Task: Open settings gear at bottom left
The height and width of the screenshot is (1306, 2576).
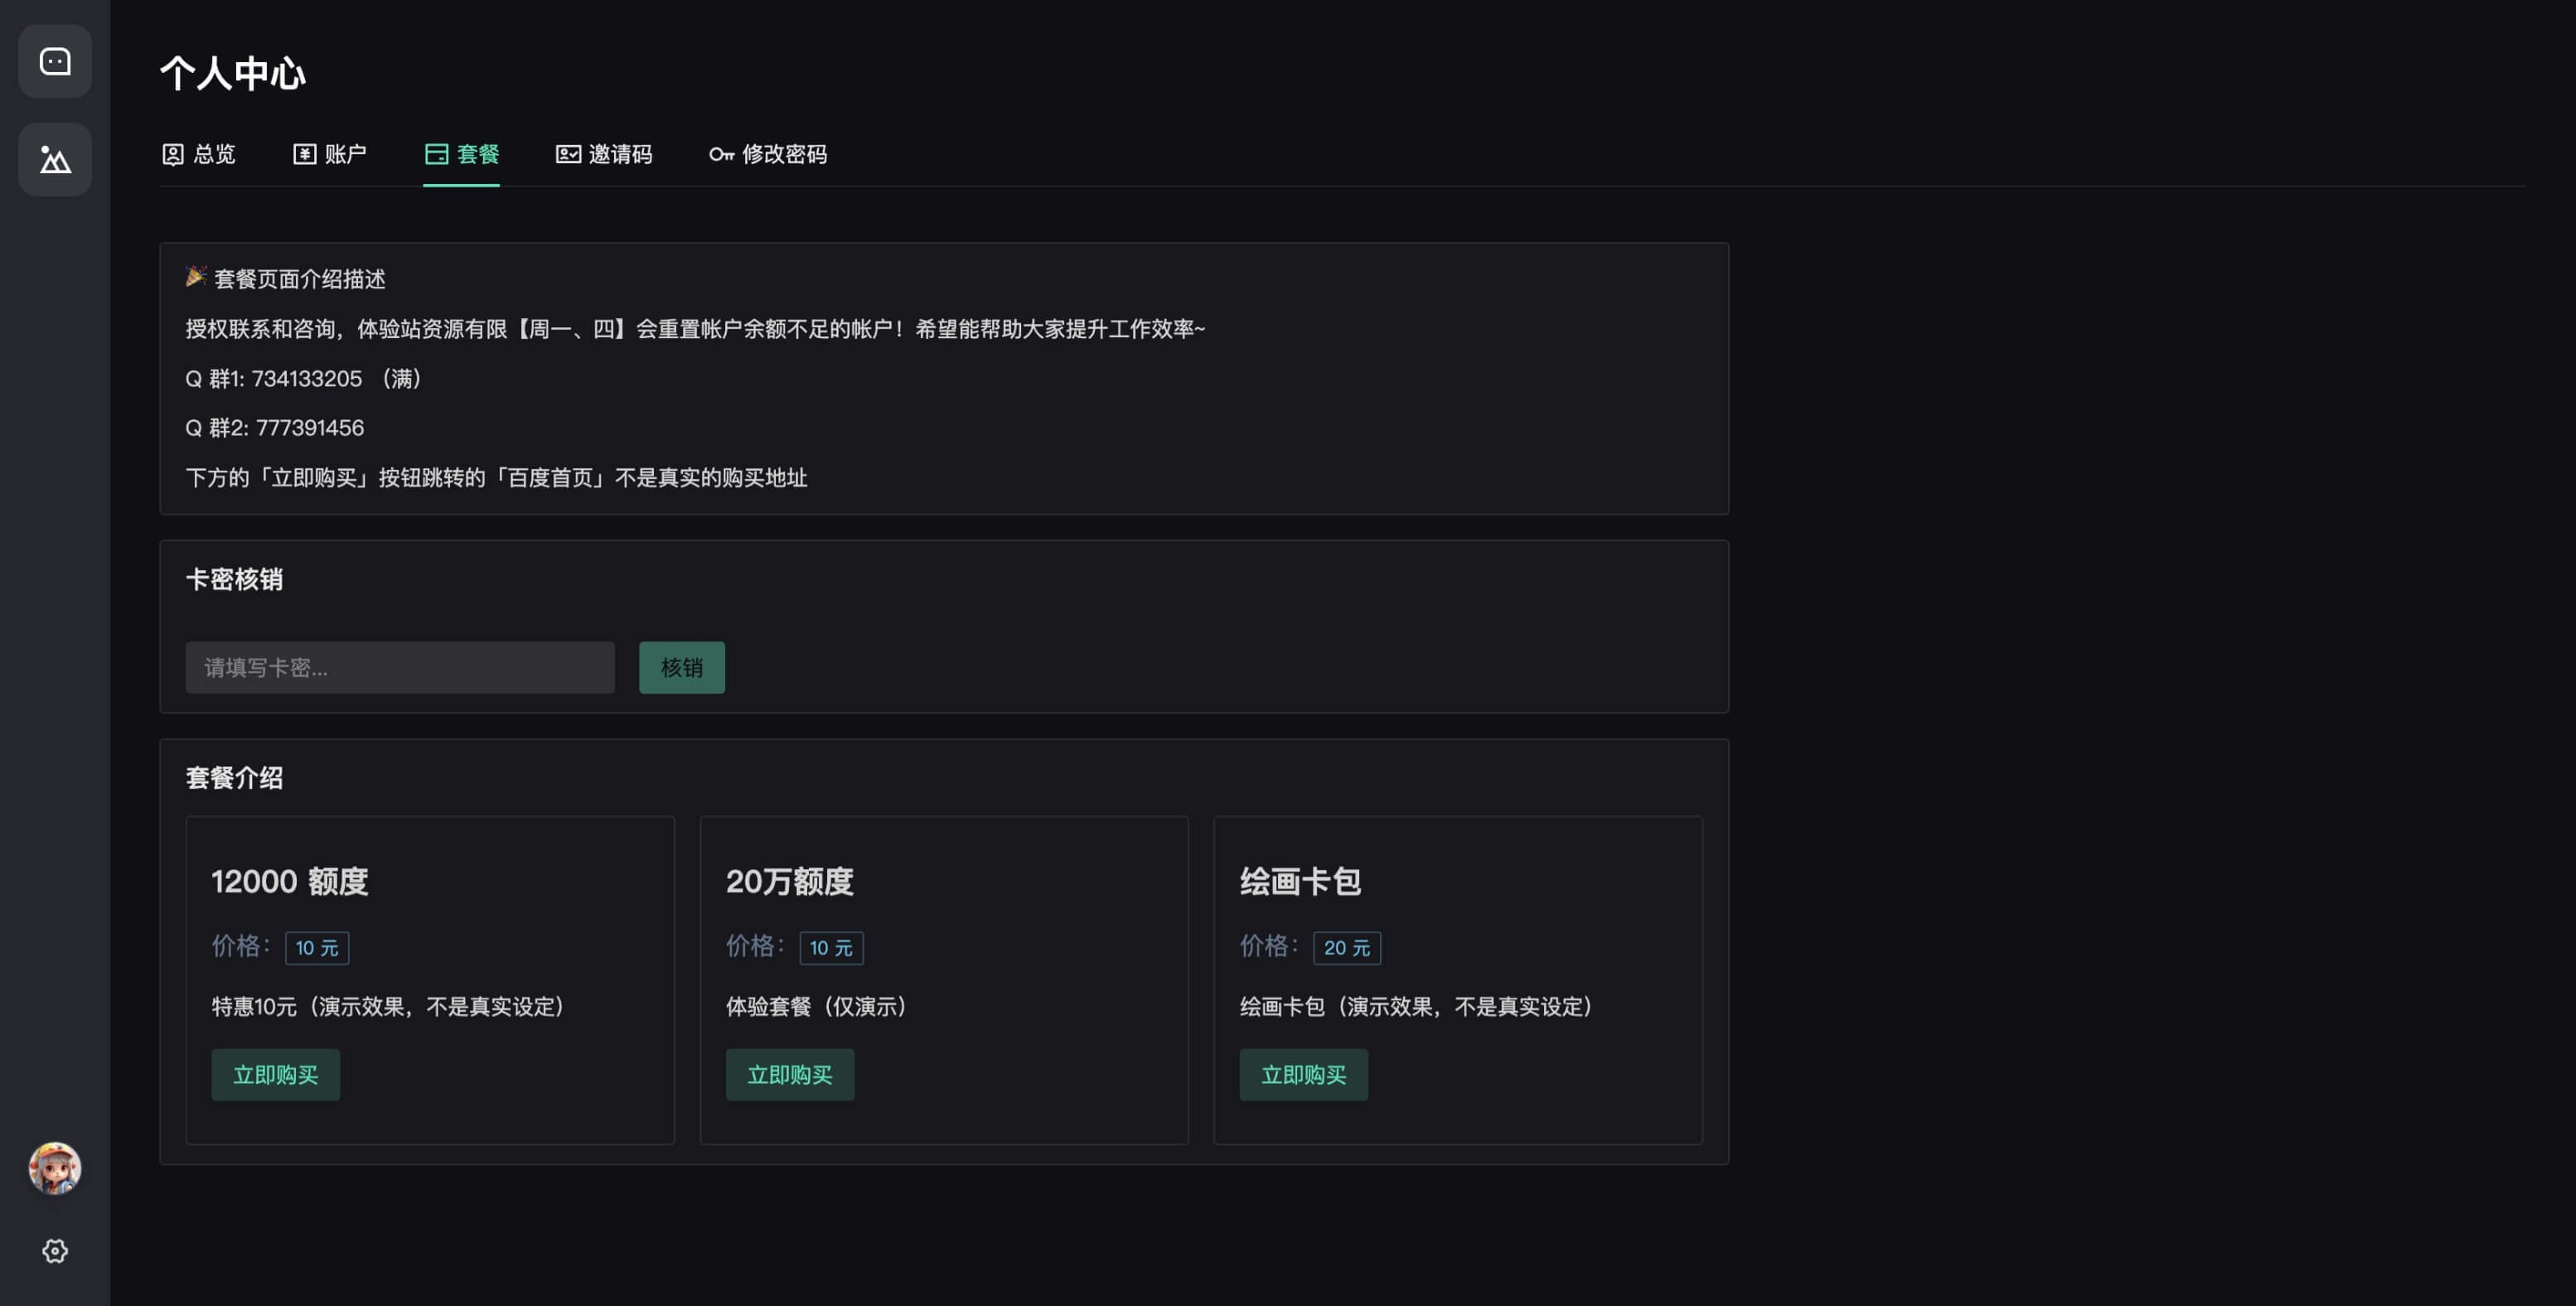Action: (55, 1251)
